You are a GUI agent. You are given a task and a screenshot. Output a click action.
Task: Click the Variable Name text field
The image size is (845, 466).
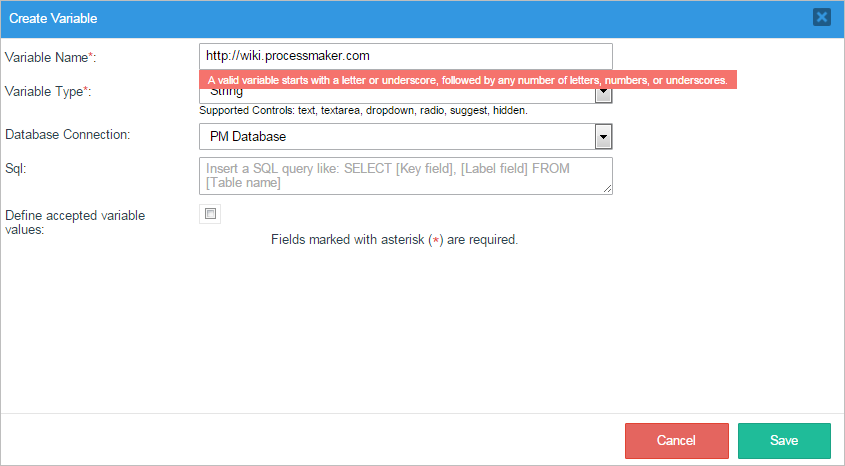point(405,56)
